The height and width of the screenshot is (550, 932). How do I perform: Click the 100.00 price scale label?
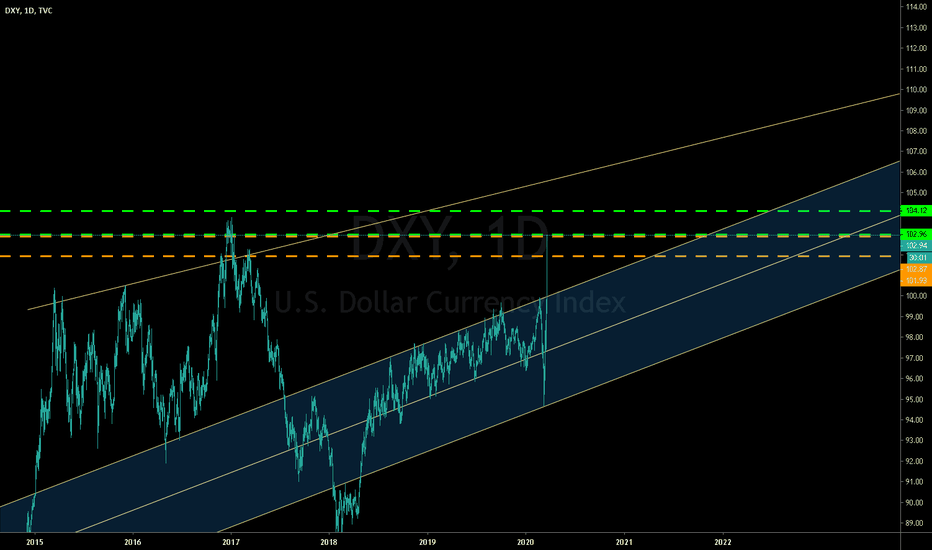(x=916, y=296)
